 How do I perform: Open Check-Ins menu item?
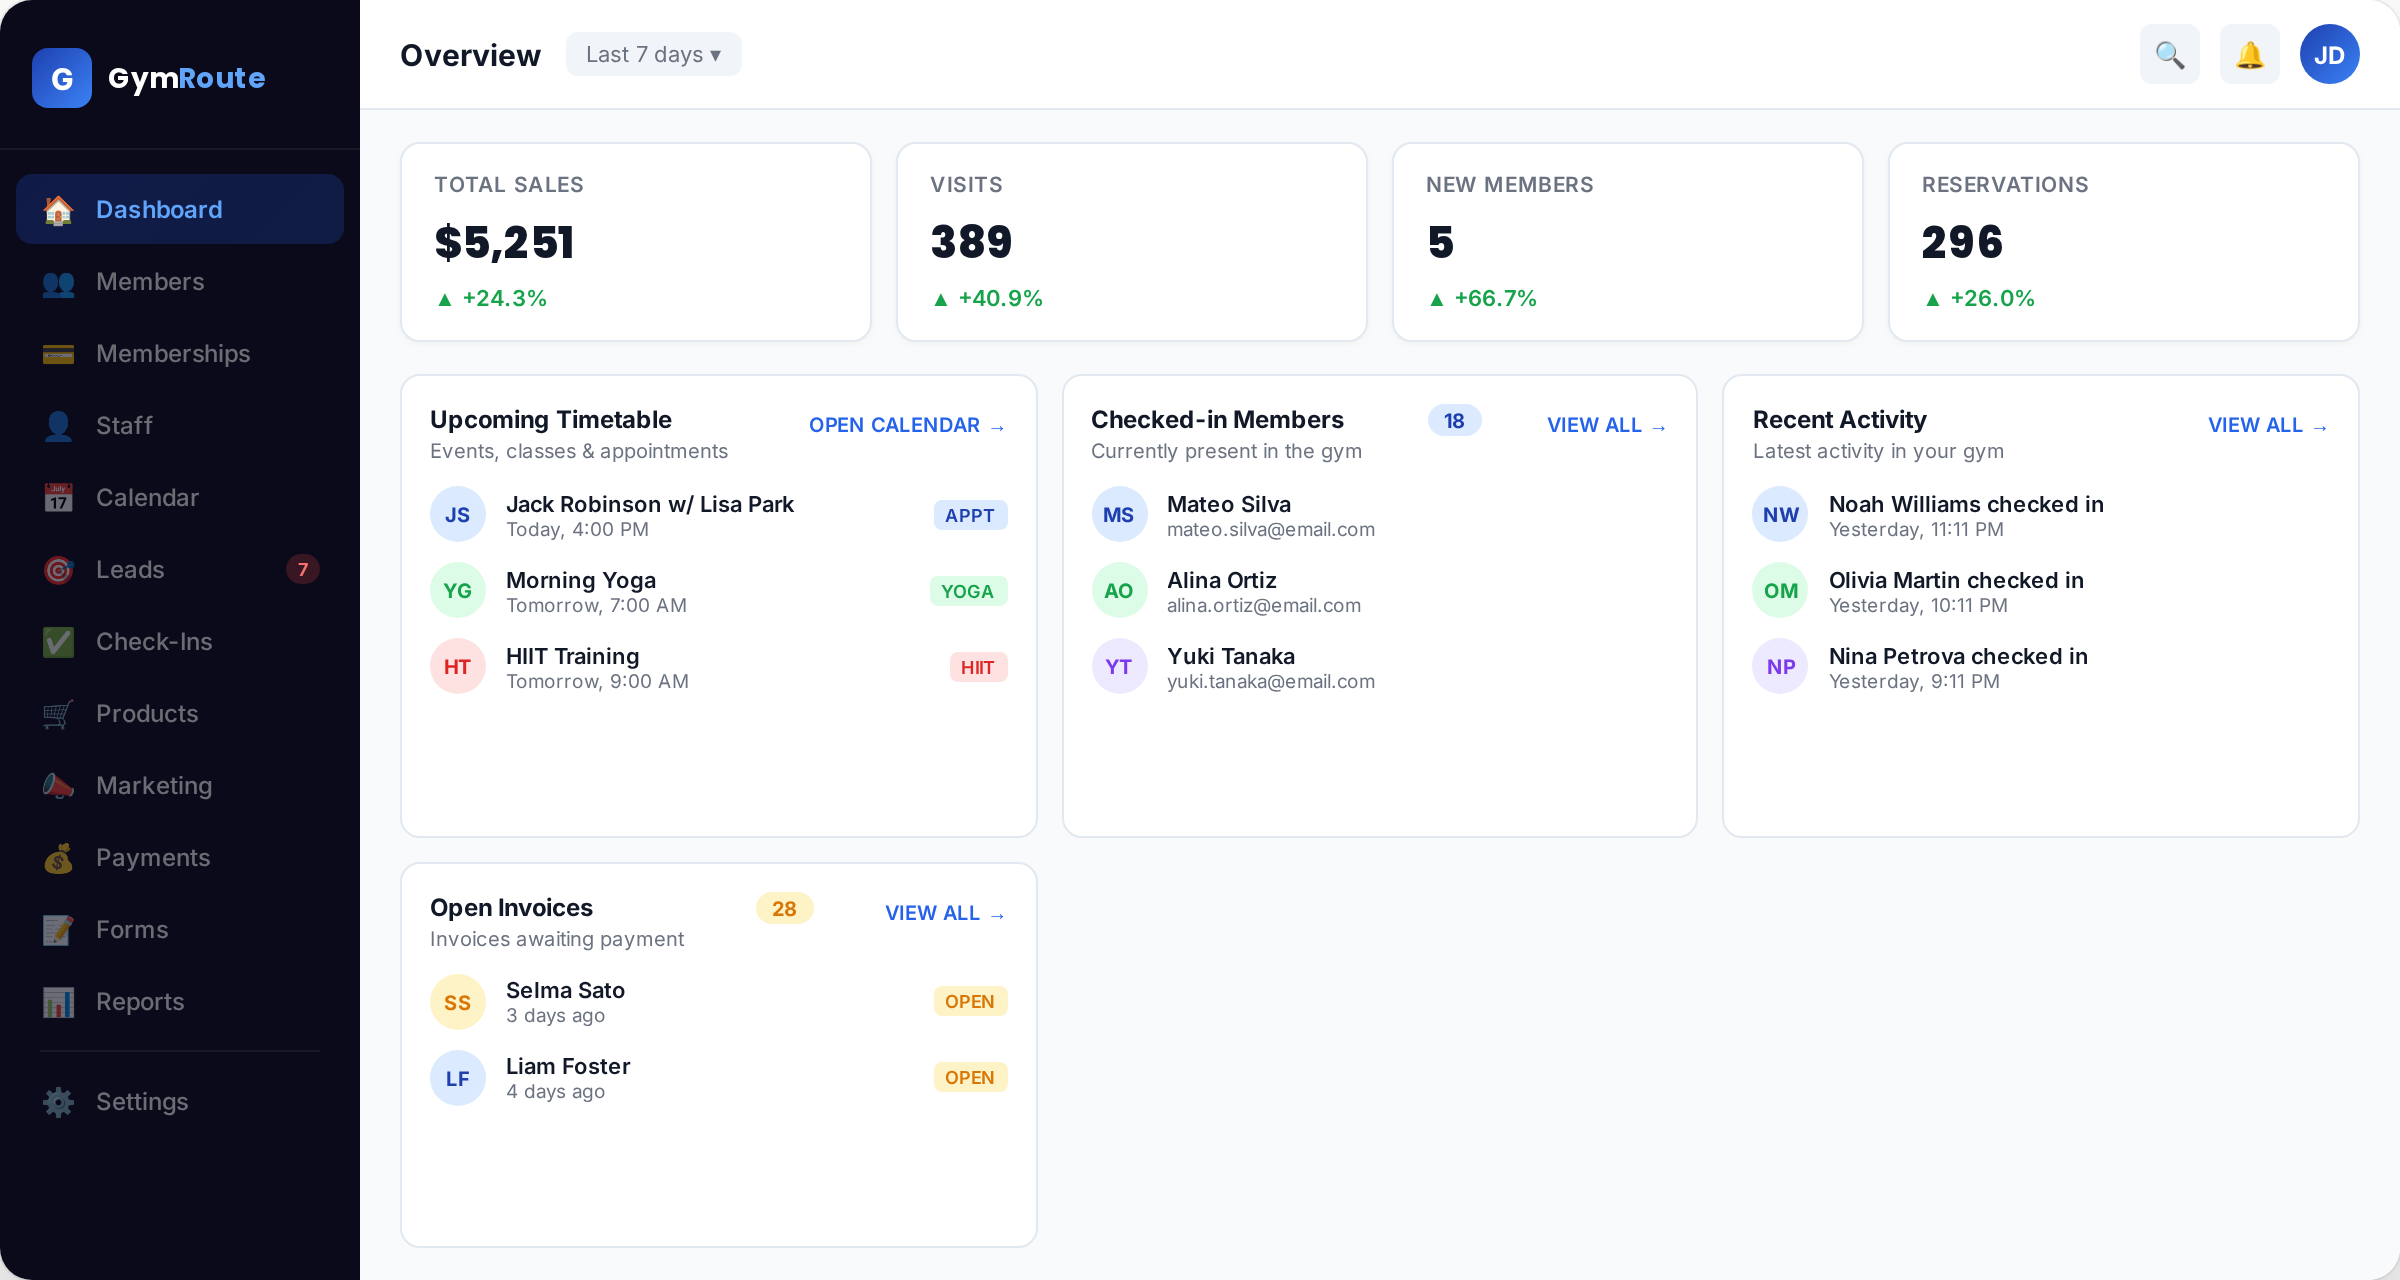pyautogui.click(x=180, y=642)
